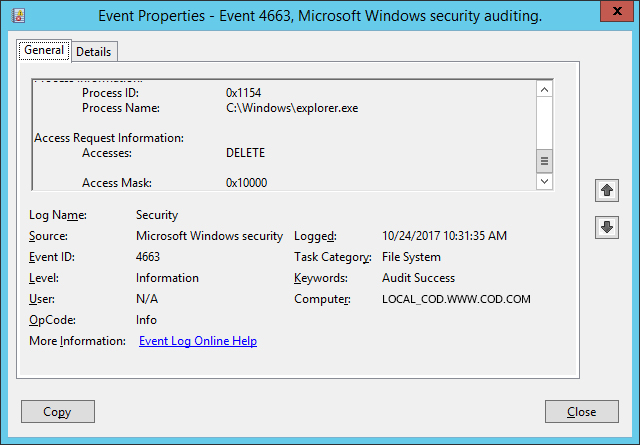Image resolution: width=640 pixels, height=445 pixels.
Task: Click the Event Properties title bar icon
Action: pyautogui.click(x=18, y=16)
